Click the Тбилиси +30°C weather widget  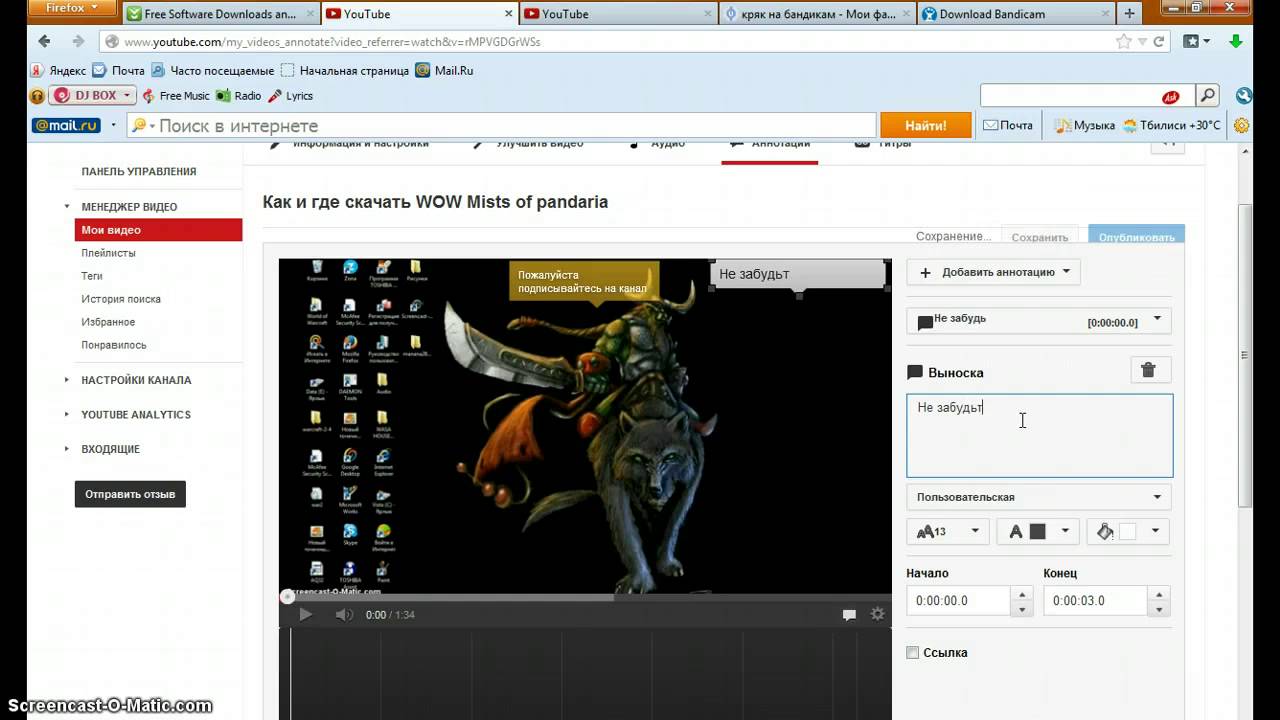pyautogui.click(x=1172, y=126)
